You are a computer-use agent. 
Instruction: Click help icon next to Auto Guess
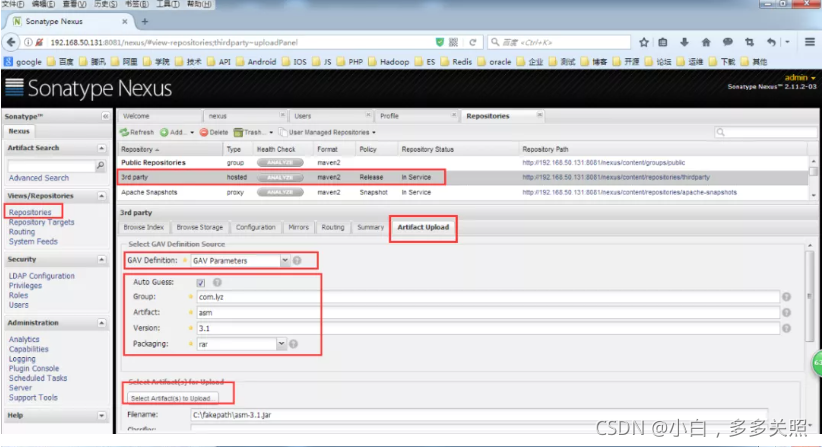click(217, 282)
